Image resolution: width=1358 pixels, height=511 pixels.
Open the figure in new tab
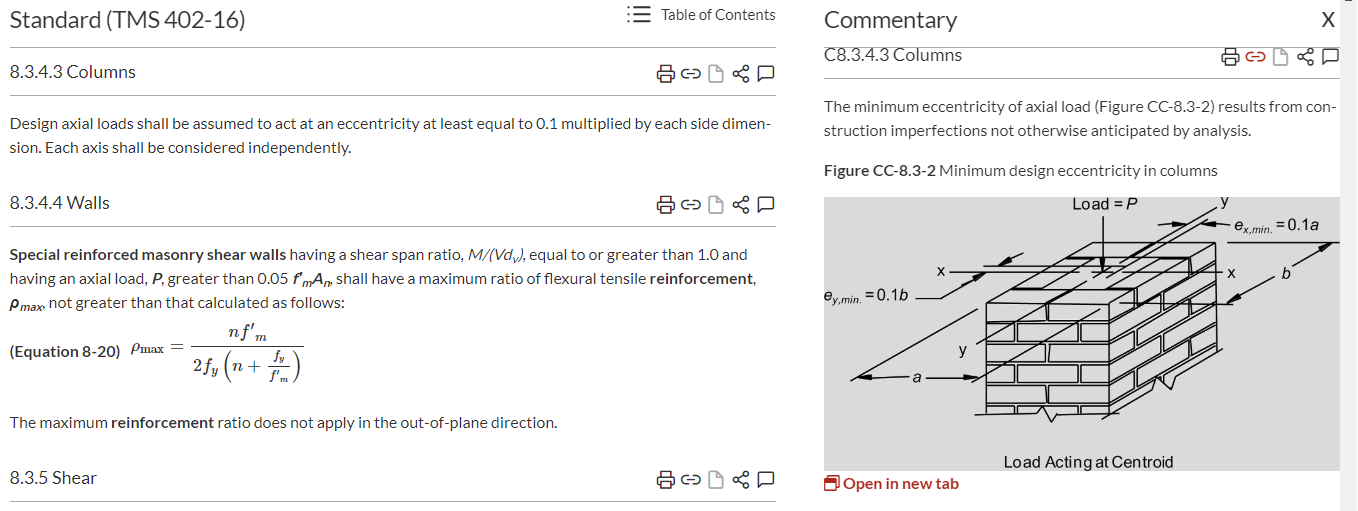(x=892, y=484)
